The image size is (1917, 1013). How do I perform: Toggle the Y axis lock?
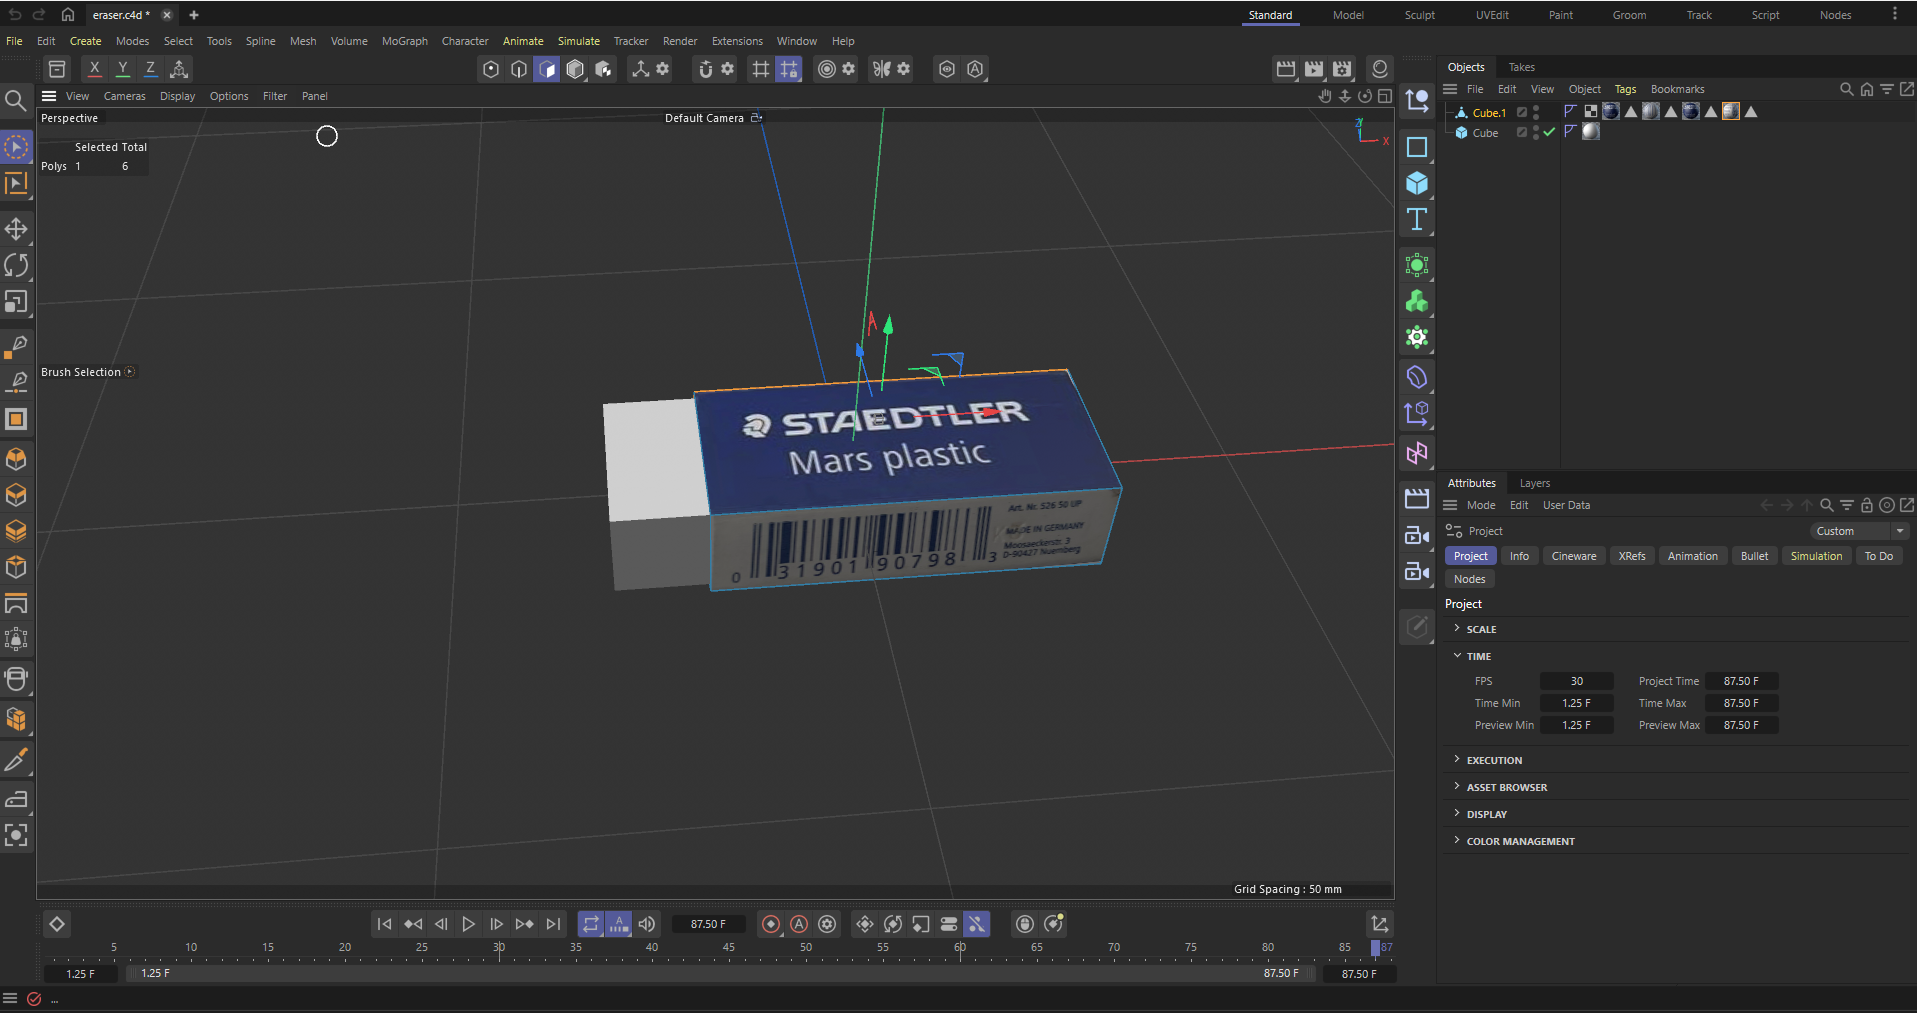tap(122, 68)
